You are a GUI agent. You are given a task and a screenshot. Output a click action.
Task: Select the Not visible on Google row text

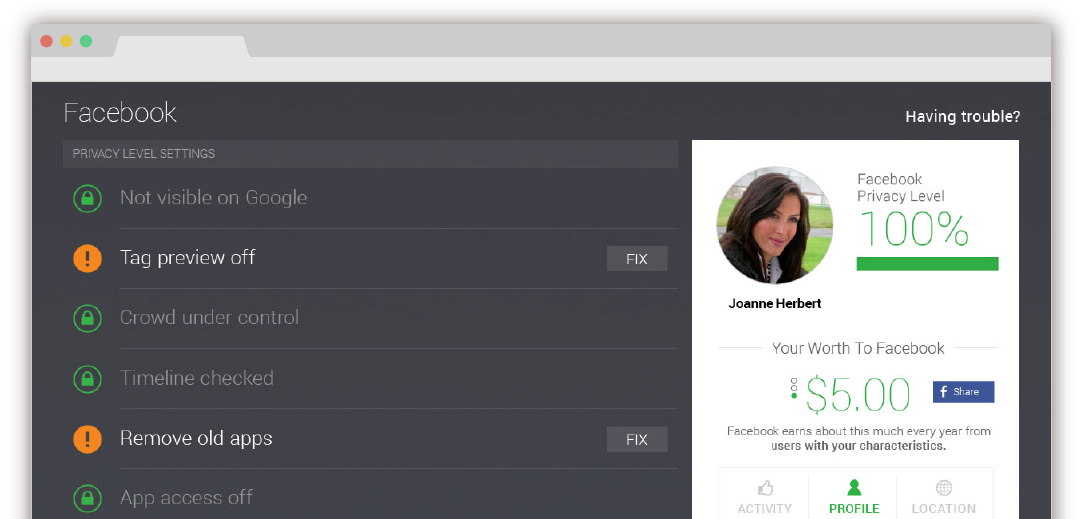[213, 198]
